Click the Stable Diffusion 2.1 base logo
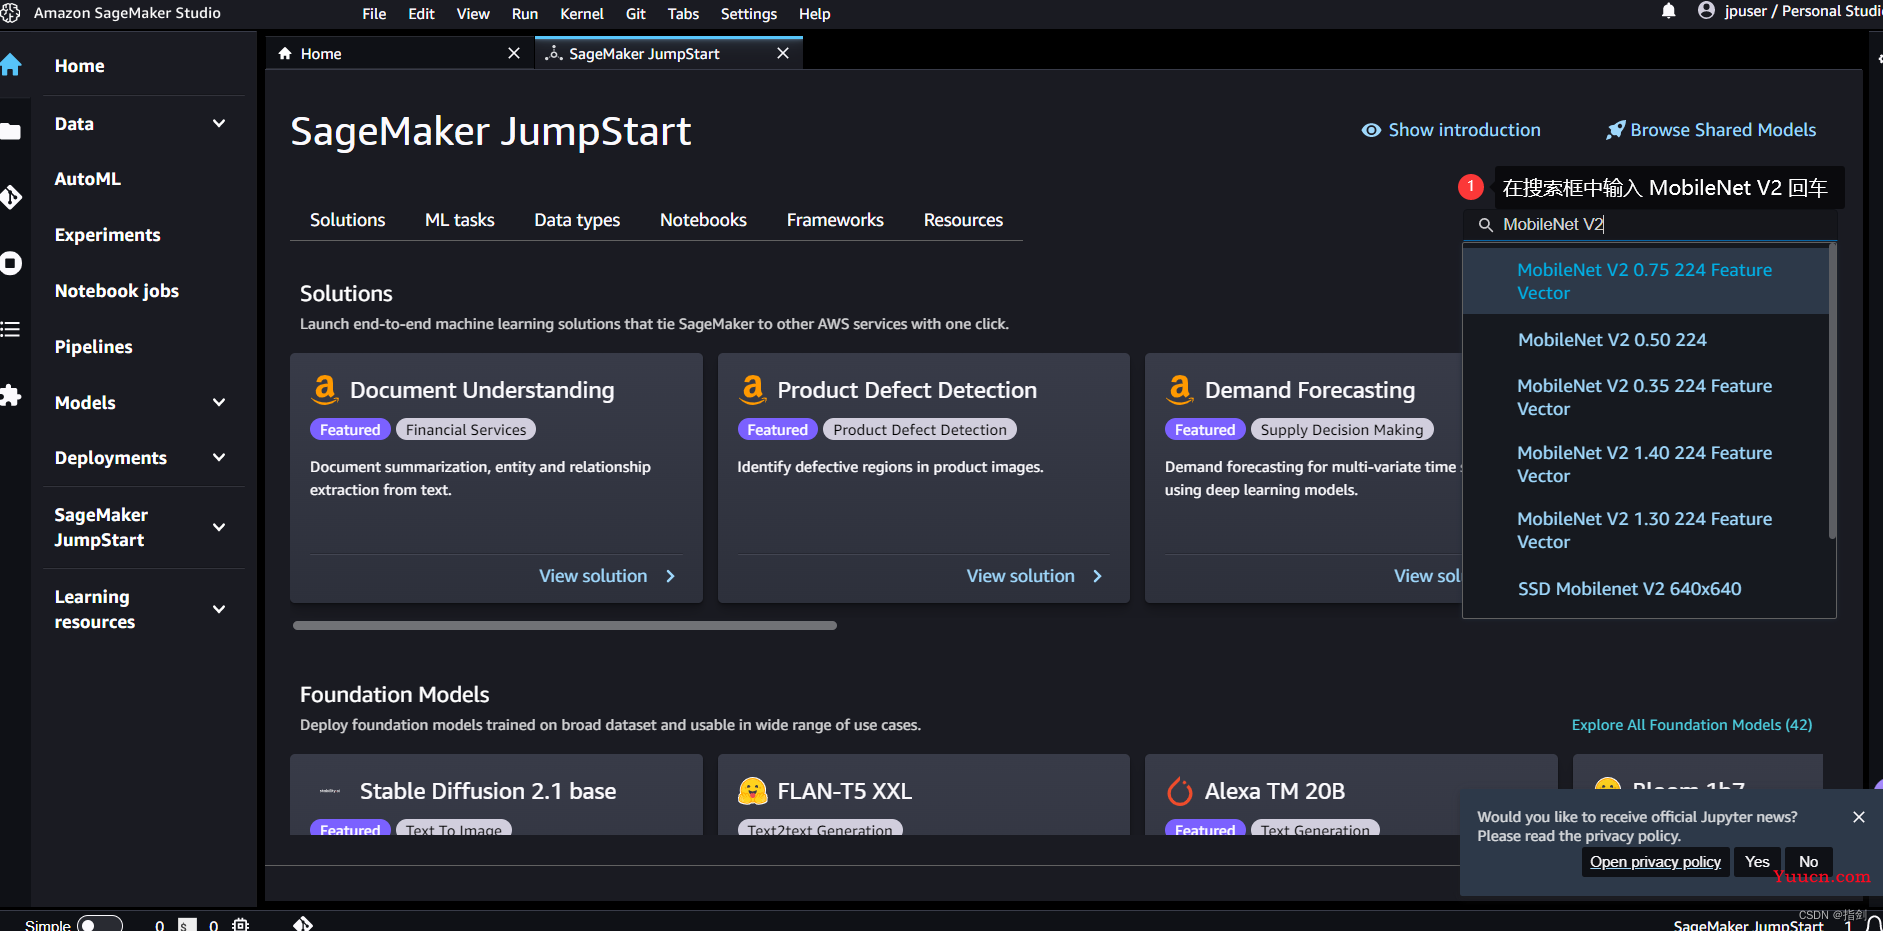Image resolution: width=1883 pixels, height=931 pixels. click(330, 791)
